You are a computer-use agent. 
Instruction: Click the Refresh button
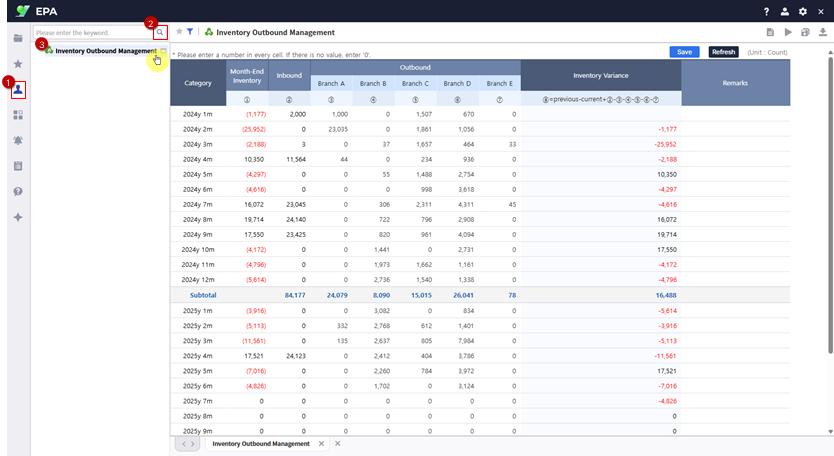pyautogui.click(x=723, y=52)
